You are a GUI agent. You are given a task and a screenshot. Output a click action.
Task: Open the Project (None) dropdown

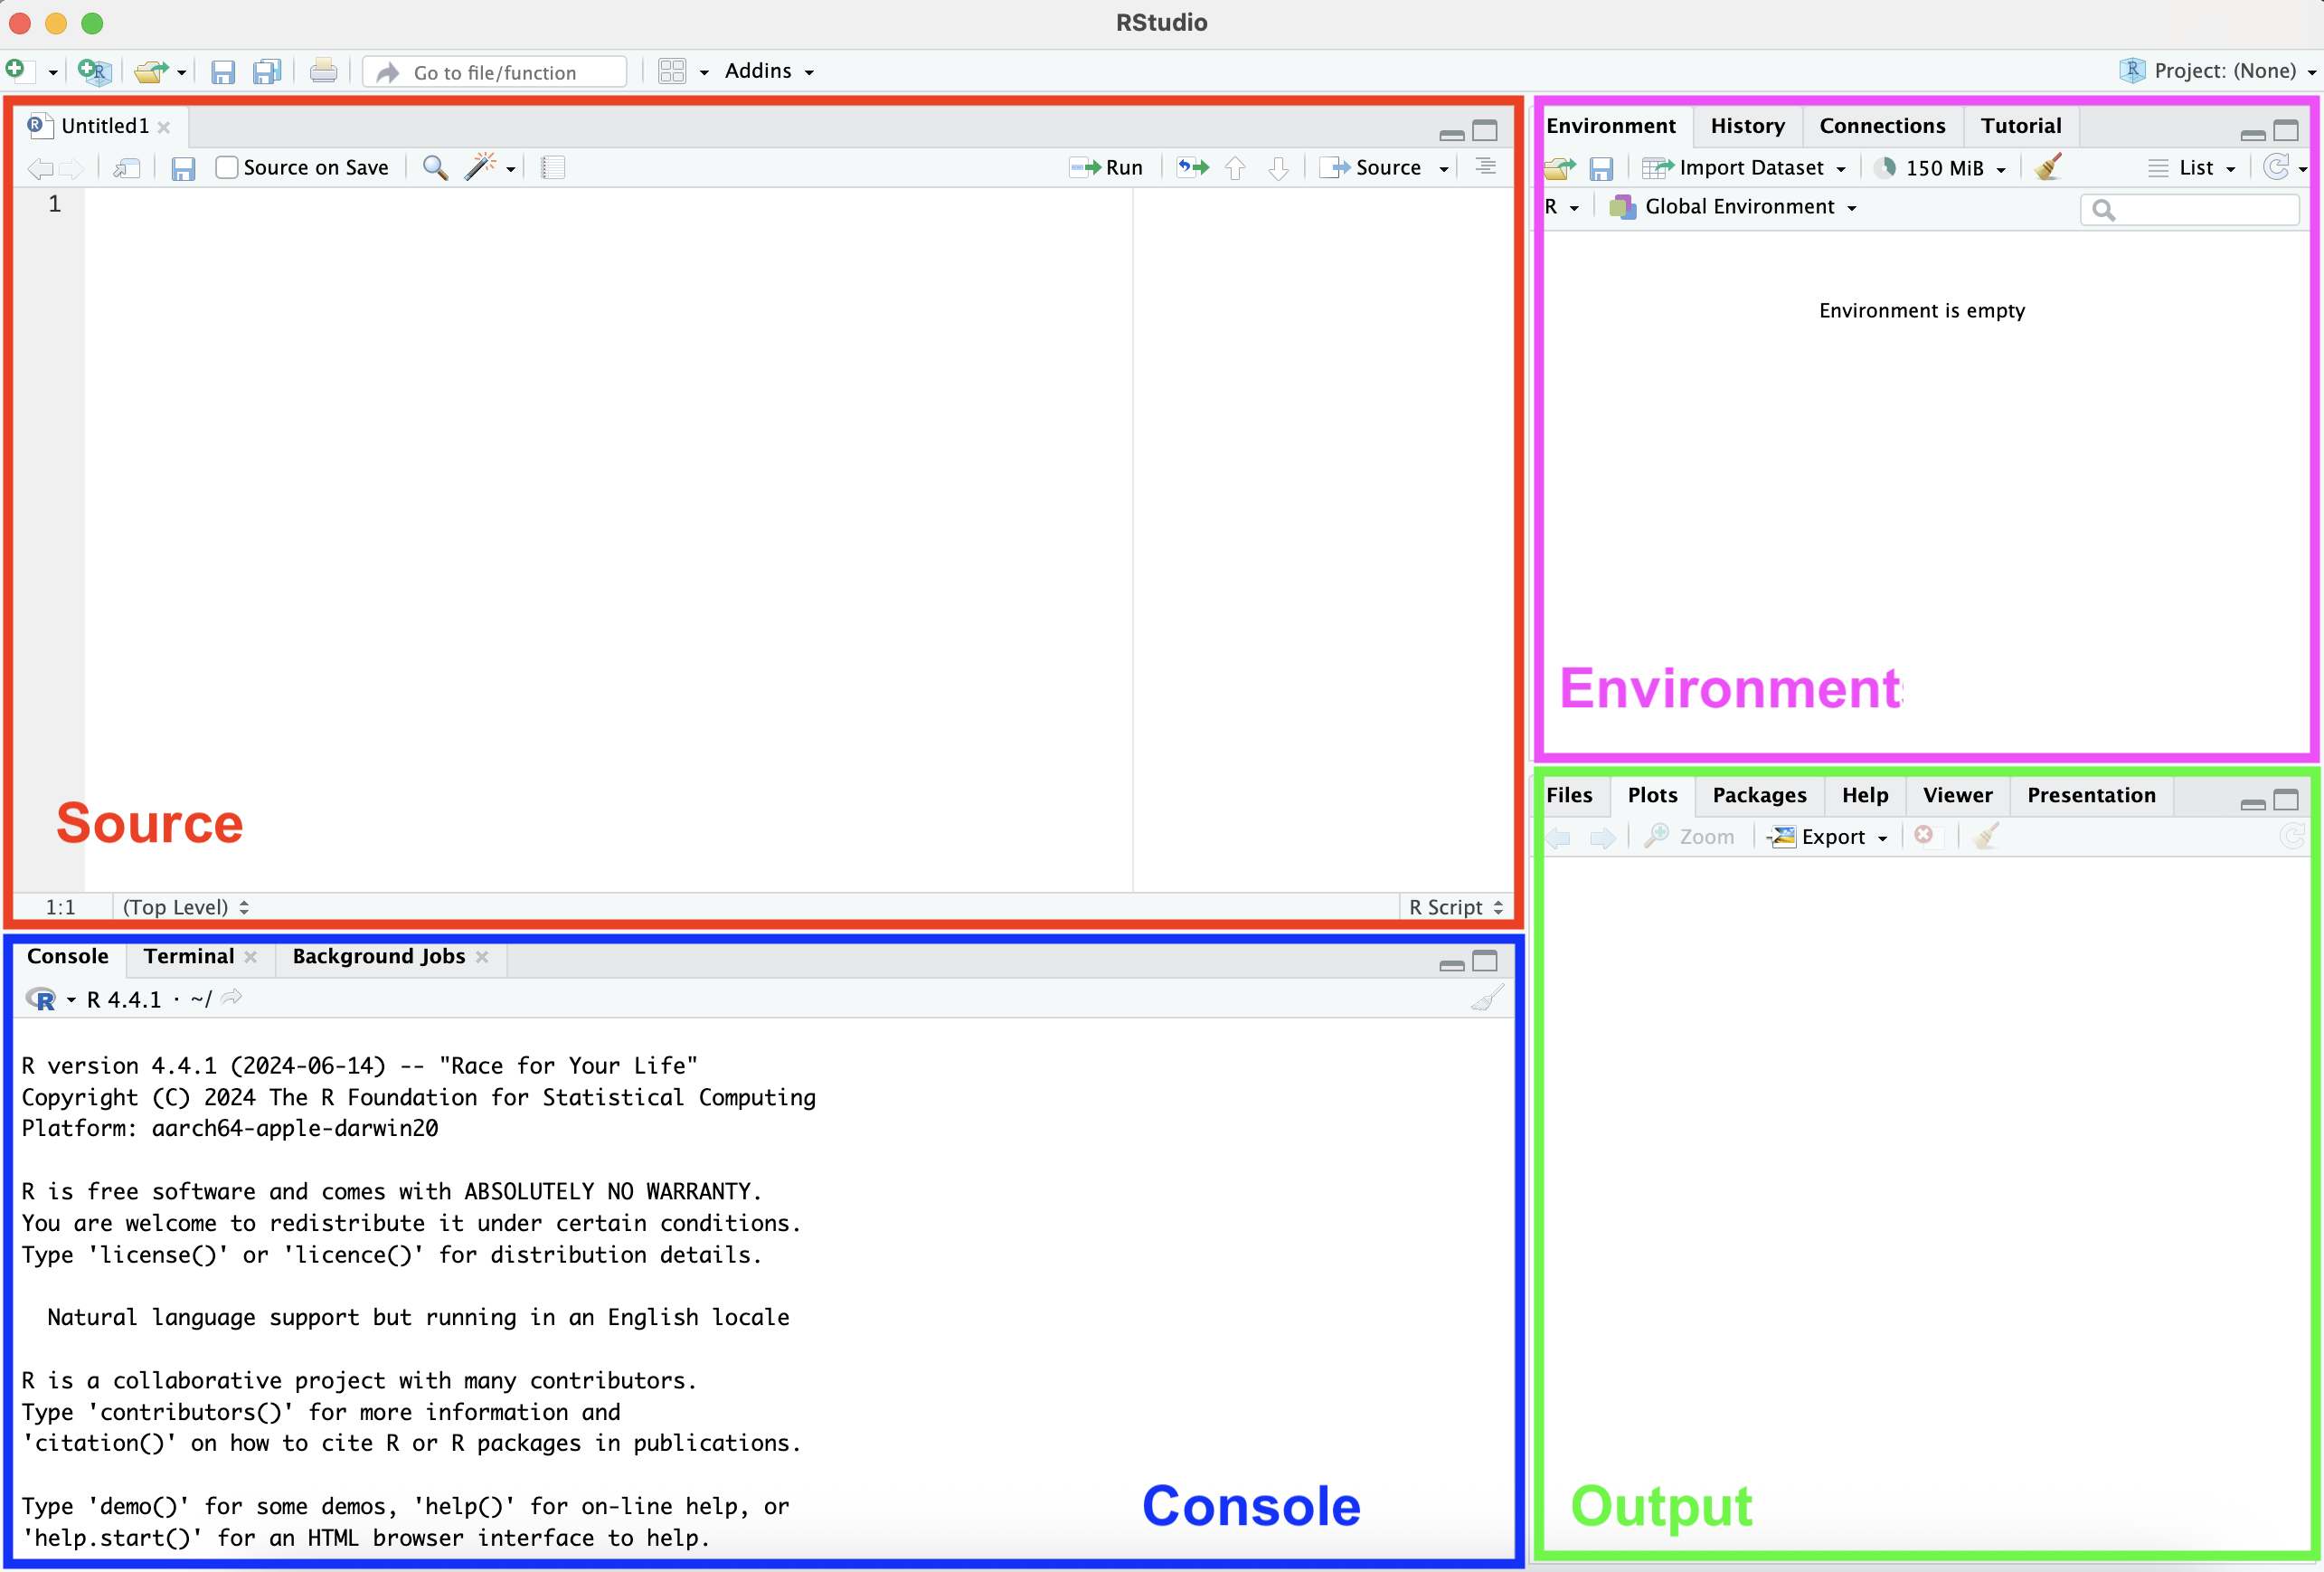pyautogui.click(x=2217, y=71)
